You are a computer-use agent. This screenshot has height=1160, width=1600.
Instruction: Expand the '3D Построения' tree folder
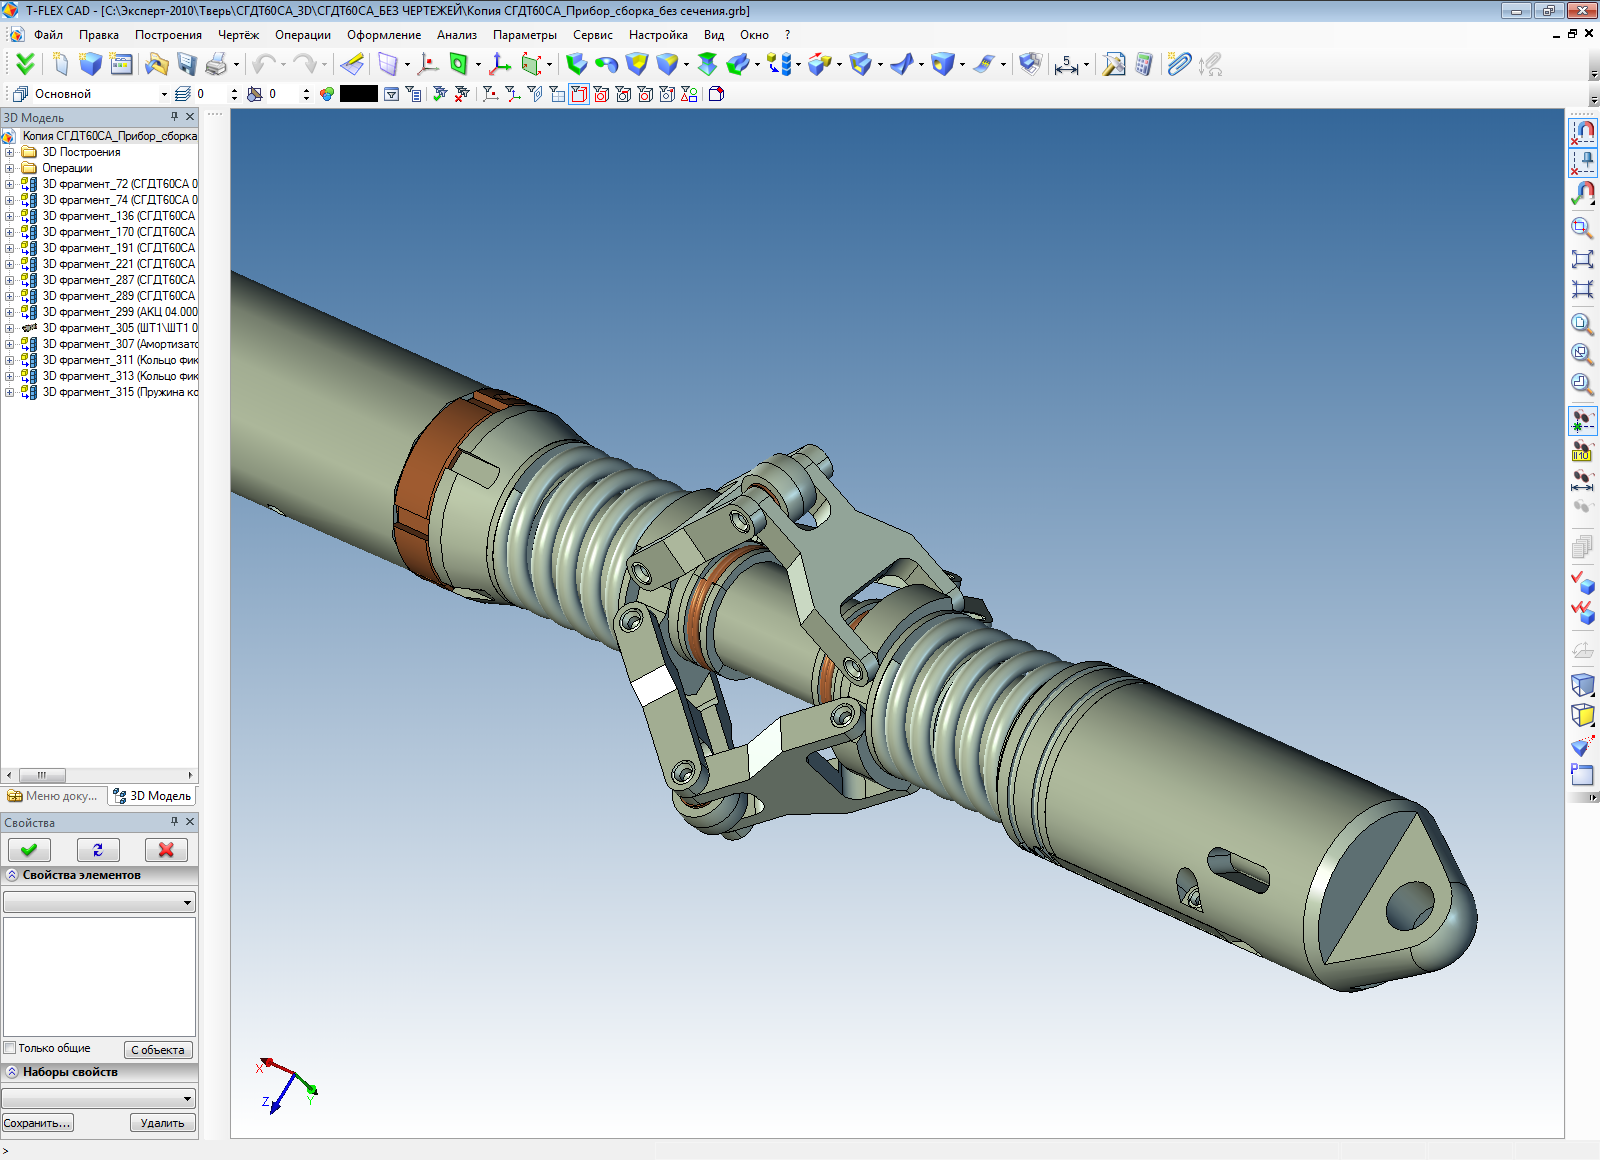click(10, 152)
